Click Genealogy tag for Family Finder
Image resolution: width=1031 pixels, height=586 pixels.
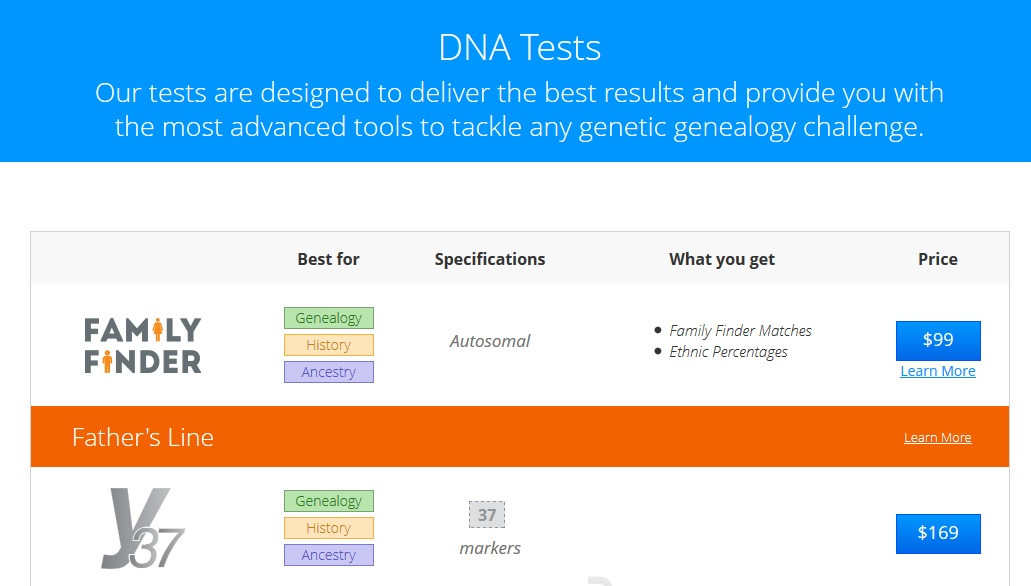[x=329, y=318]
